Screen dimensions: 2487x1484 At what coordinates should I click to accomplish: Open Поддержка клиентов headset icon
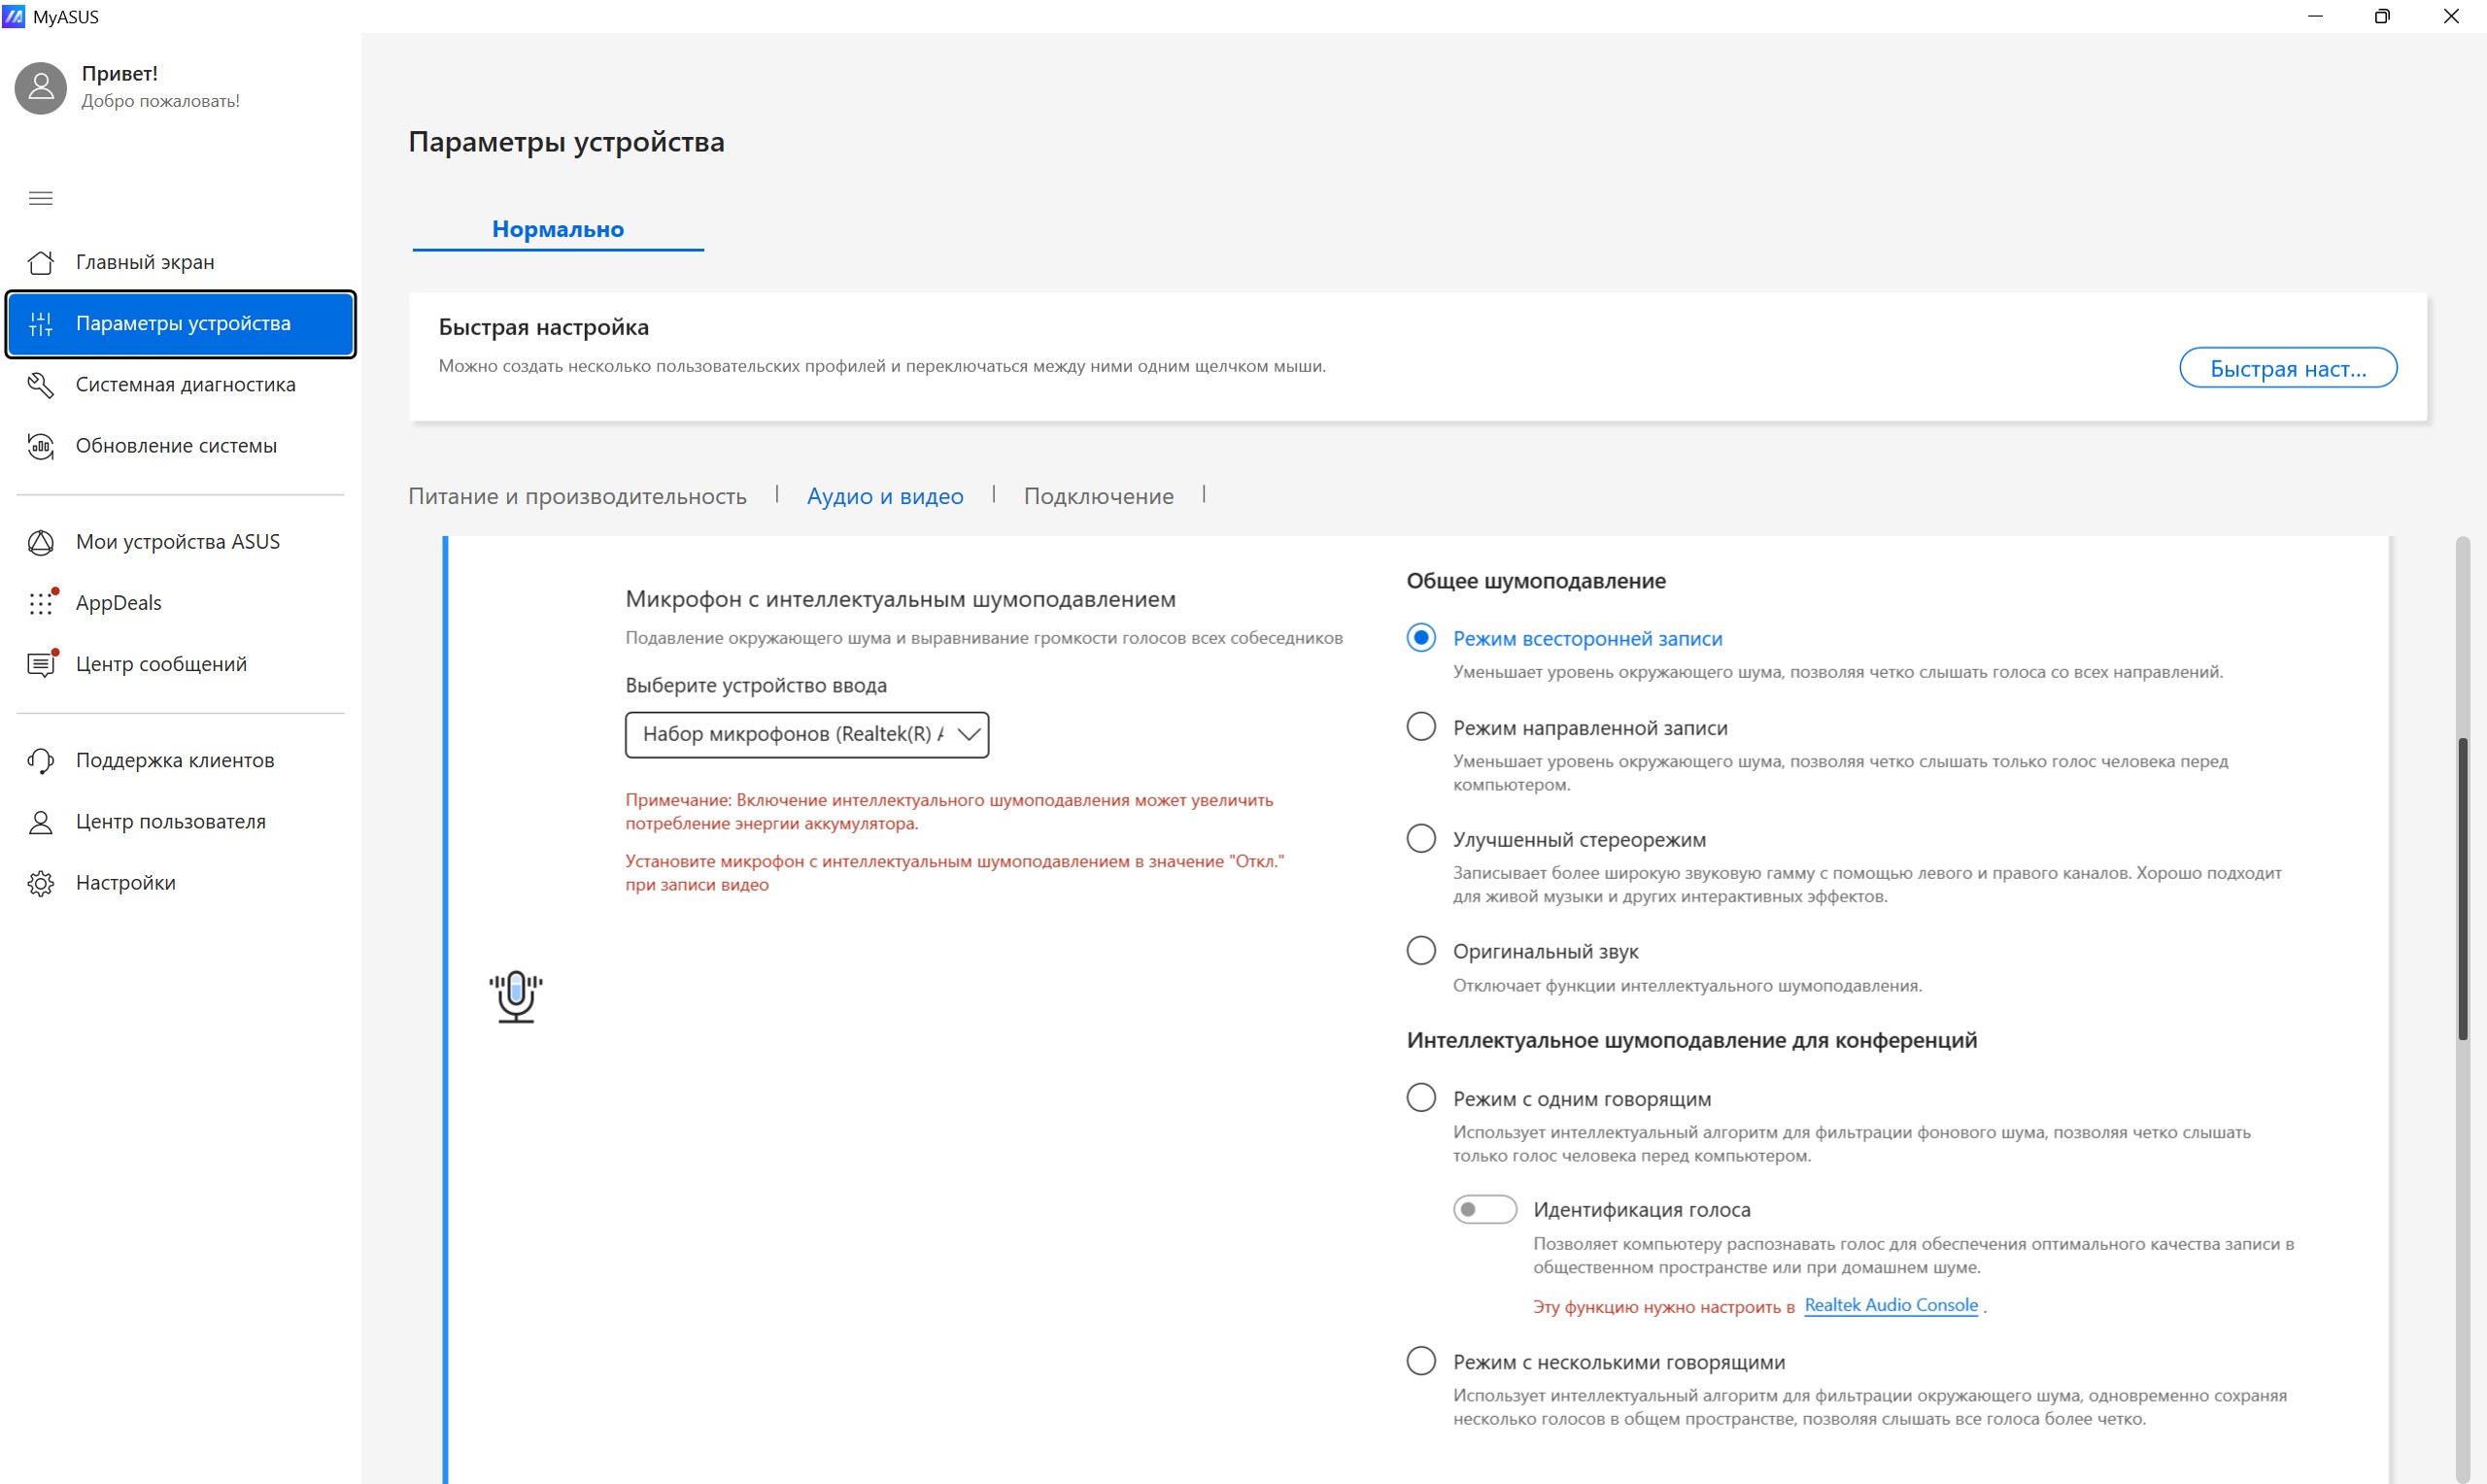point(41,761)
